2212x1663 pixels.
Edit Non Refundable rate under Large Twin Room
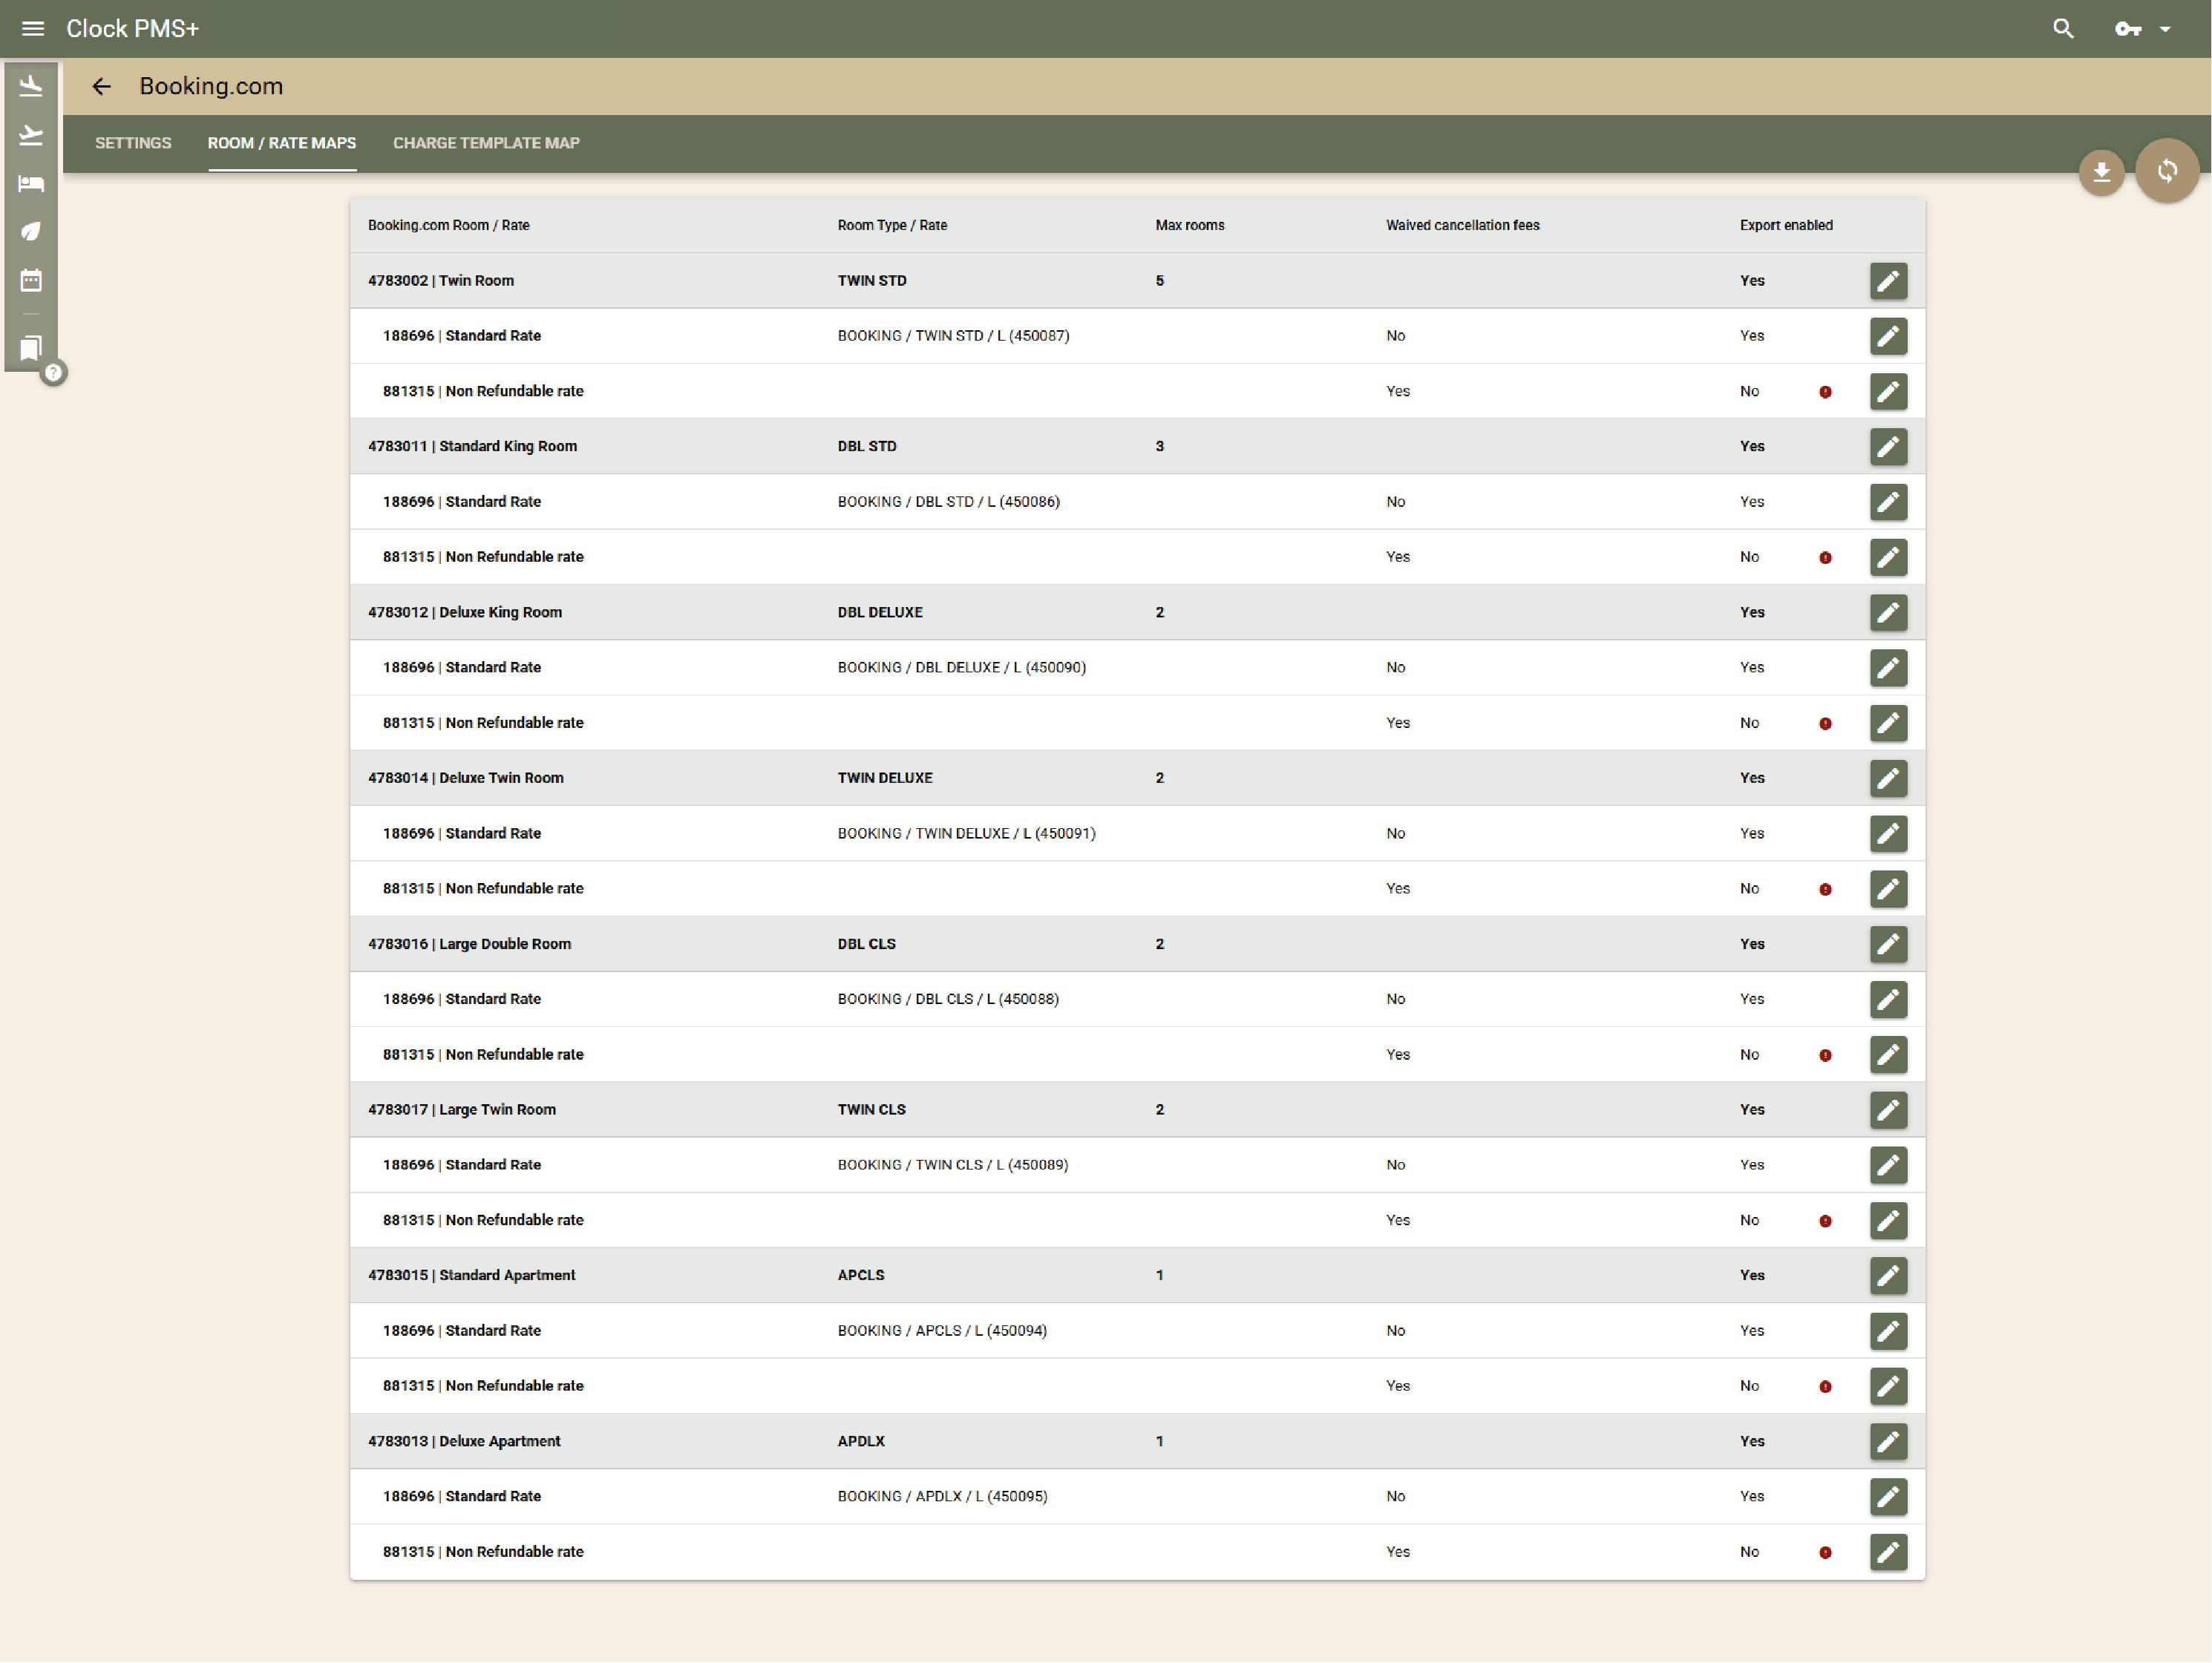click(1888, 1221)
